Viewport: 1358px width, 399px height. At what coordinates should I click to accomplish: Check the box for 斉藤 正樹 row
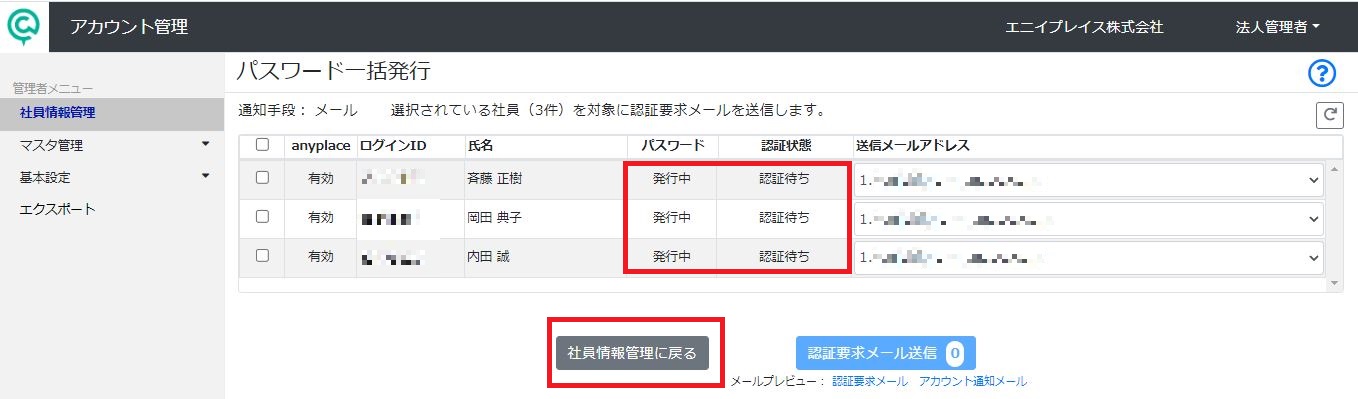click(262, 177)
